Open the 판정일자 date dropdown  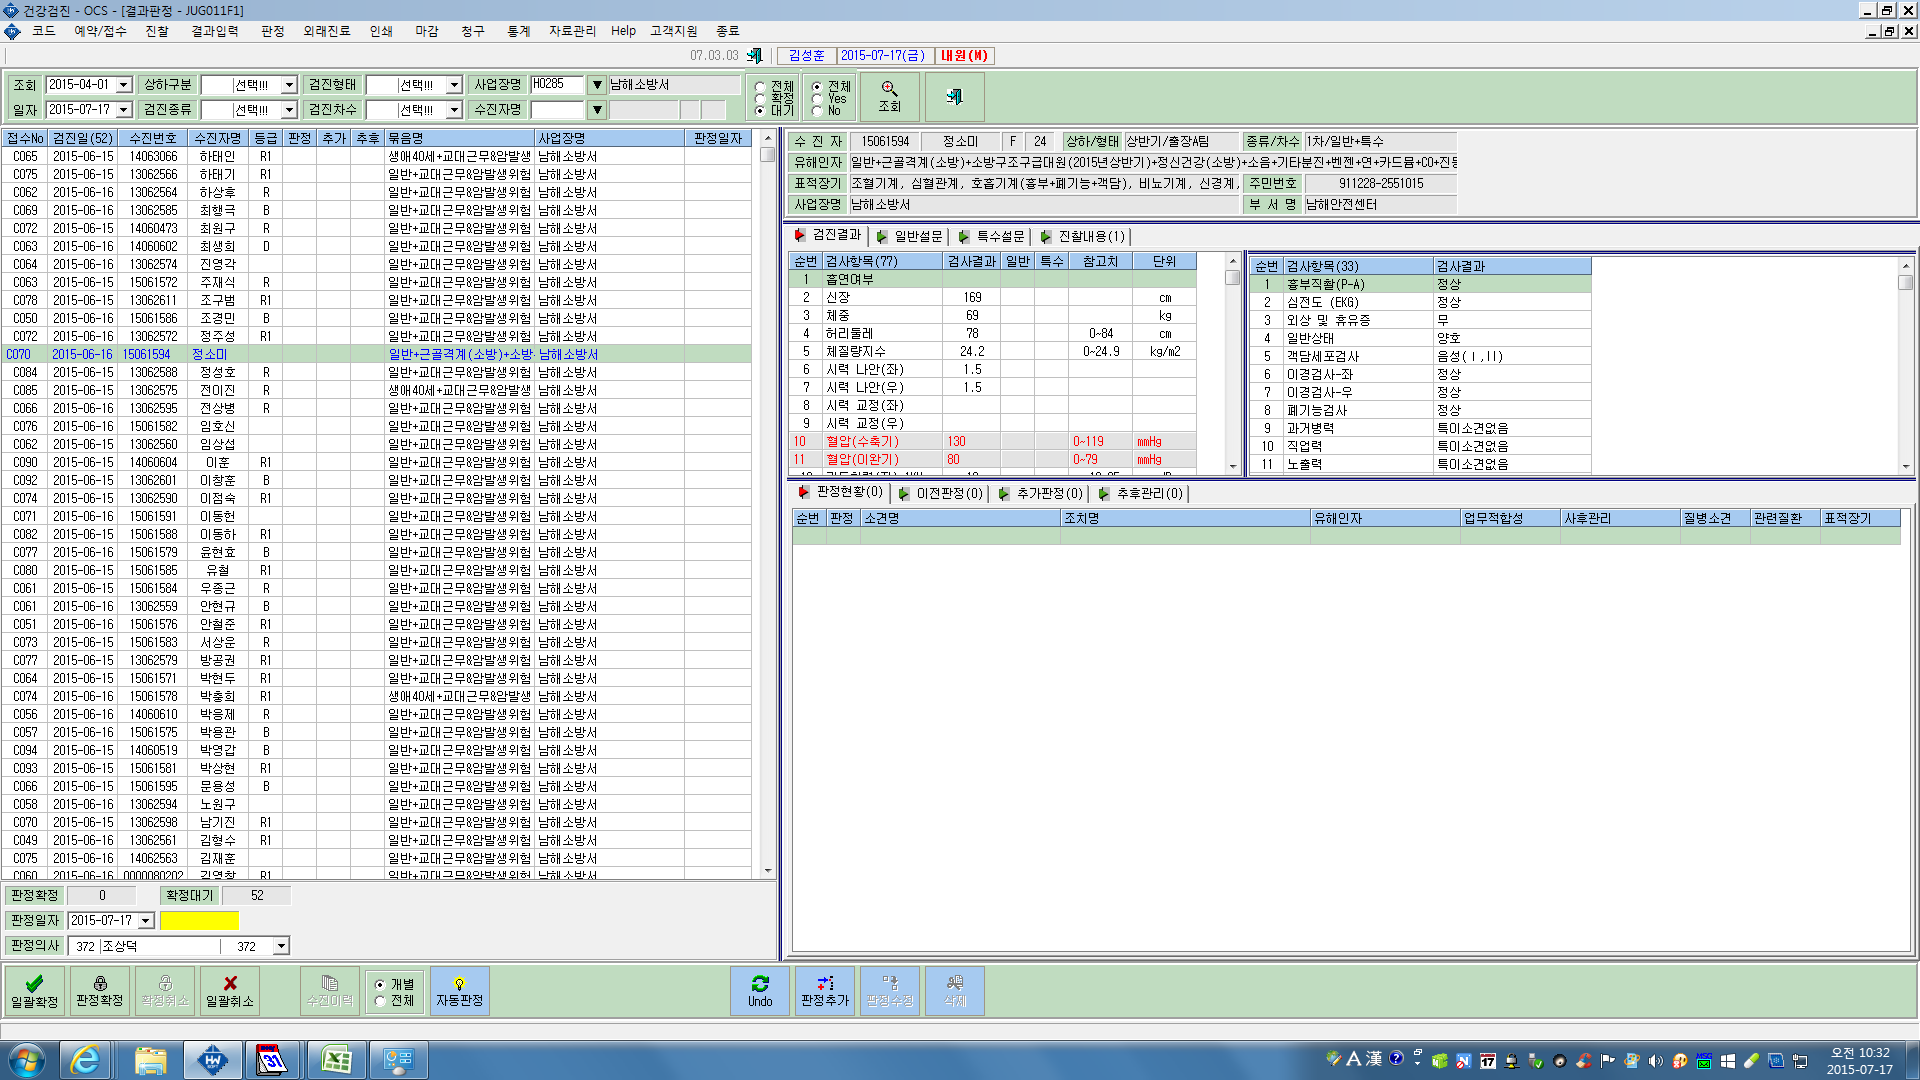146,921
